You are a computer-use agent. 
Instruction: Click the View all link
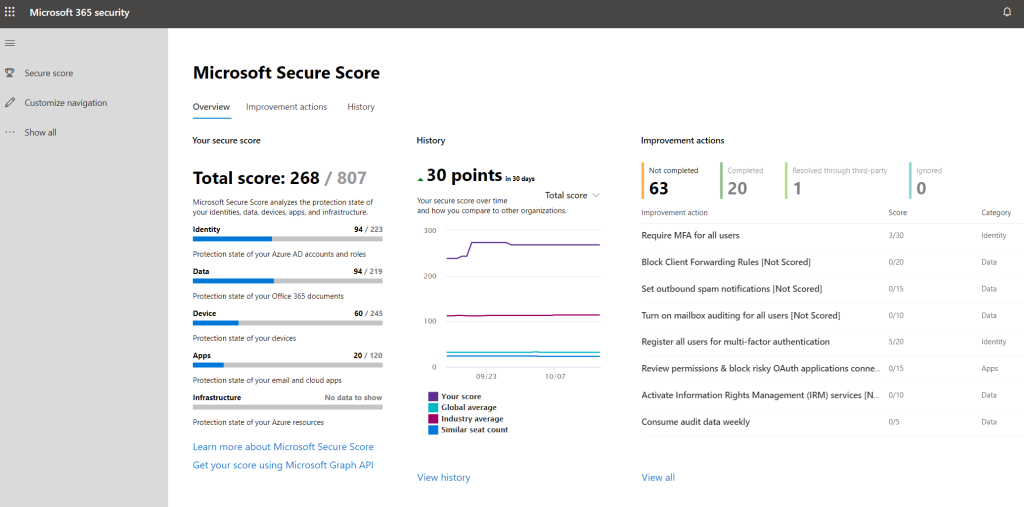point(658,478)
